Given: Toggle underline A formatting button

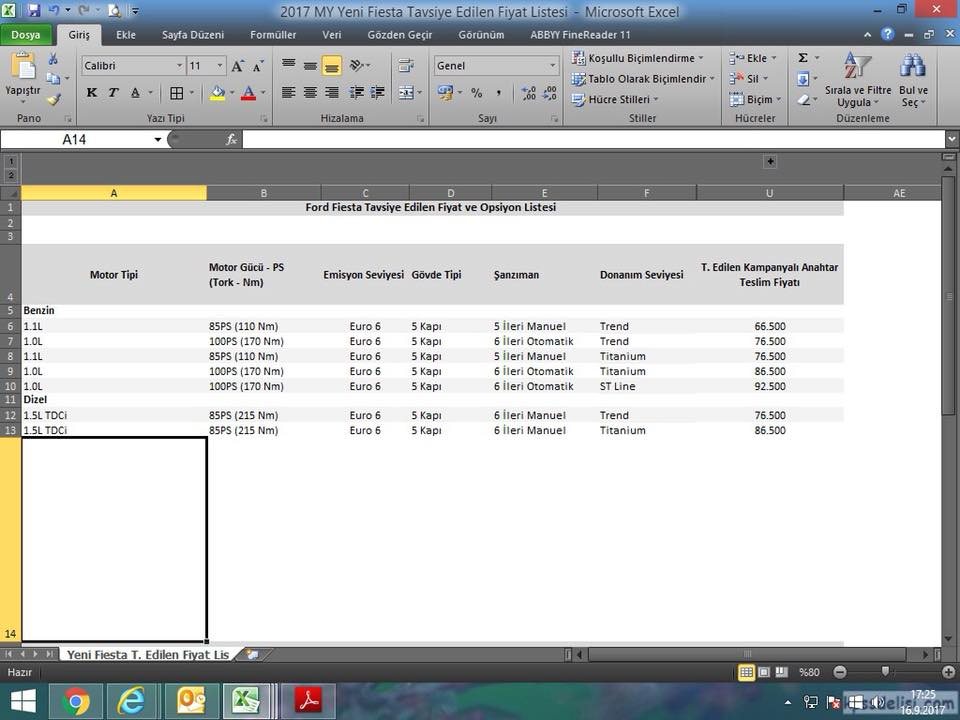Looking at the screenshot, I should point(135,92).
